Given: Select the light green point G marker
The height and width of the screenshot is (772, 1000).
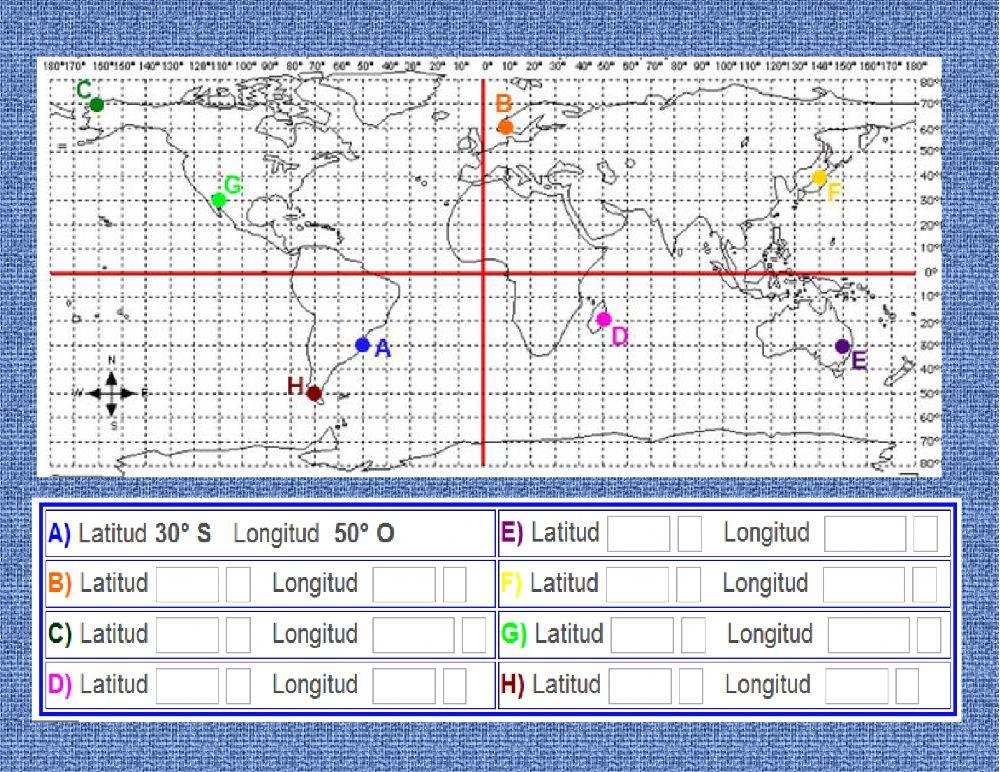Looking at the screenshot, I should point(219,200).
